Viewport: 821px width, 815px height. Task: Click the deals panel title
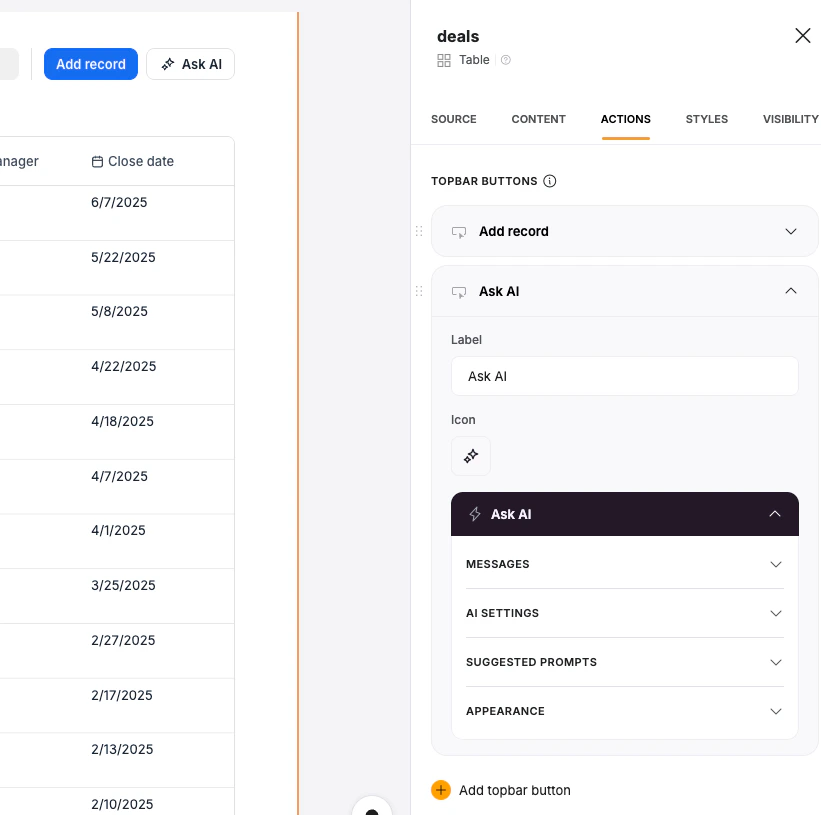(458, 37)
